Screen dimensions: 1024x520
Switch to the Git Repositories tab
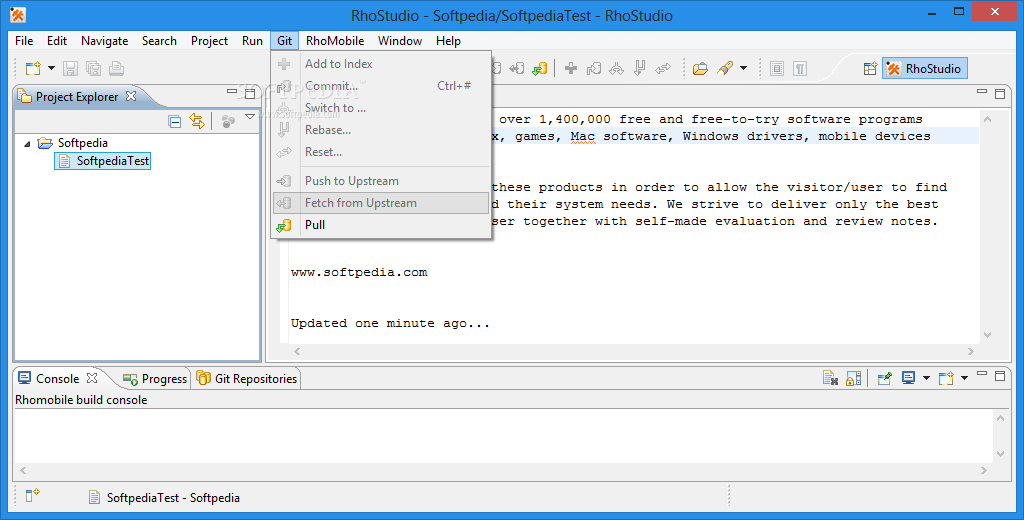click(247, 379)
